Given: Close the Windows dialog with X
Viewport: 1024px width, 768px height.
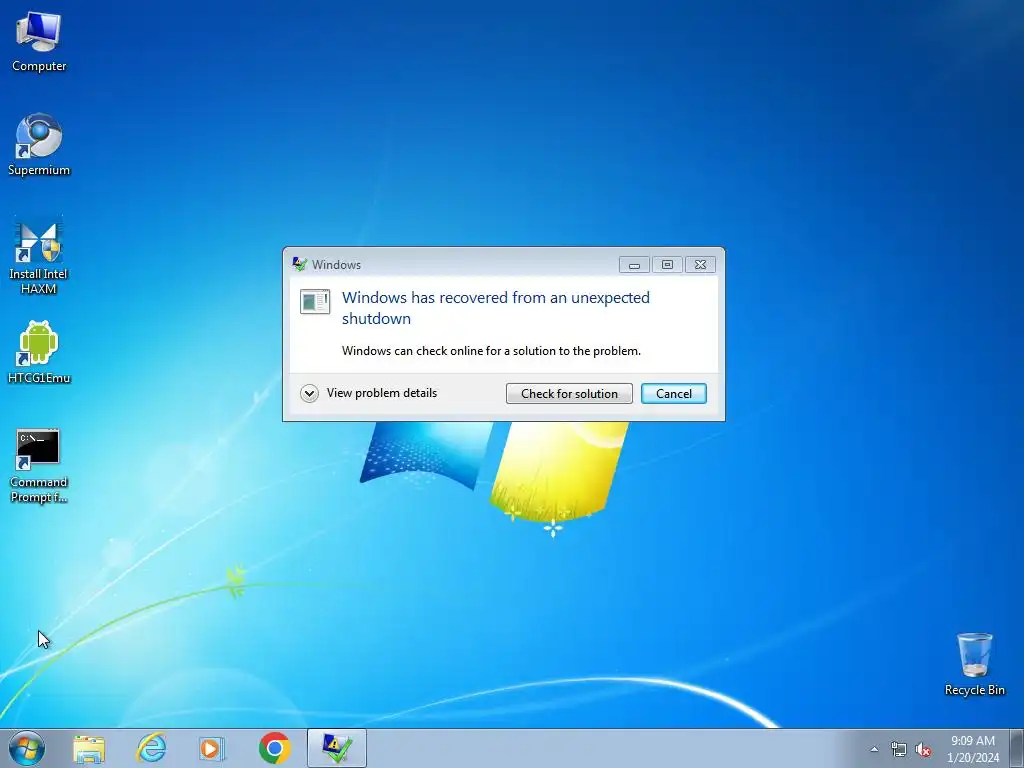Looking at the screenshot, I should coord(700,264).
